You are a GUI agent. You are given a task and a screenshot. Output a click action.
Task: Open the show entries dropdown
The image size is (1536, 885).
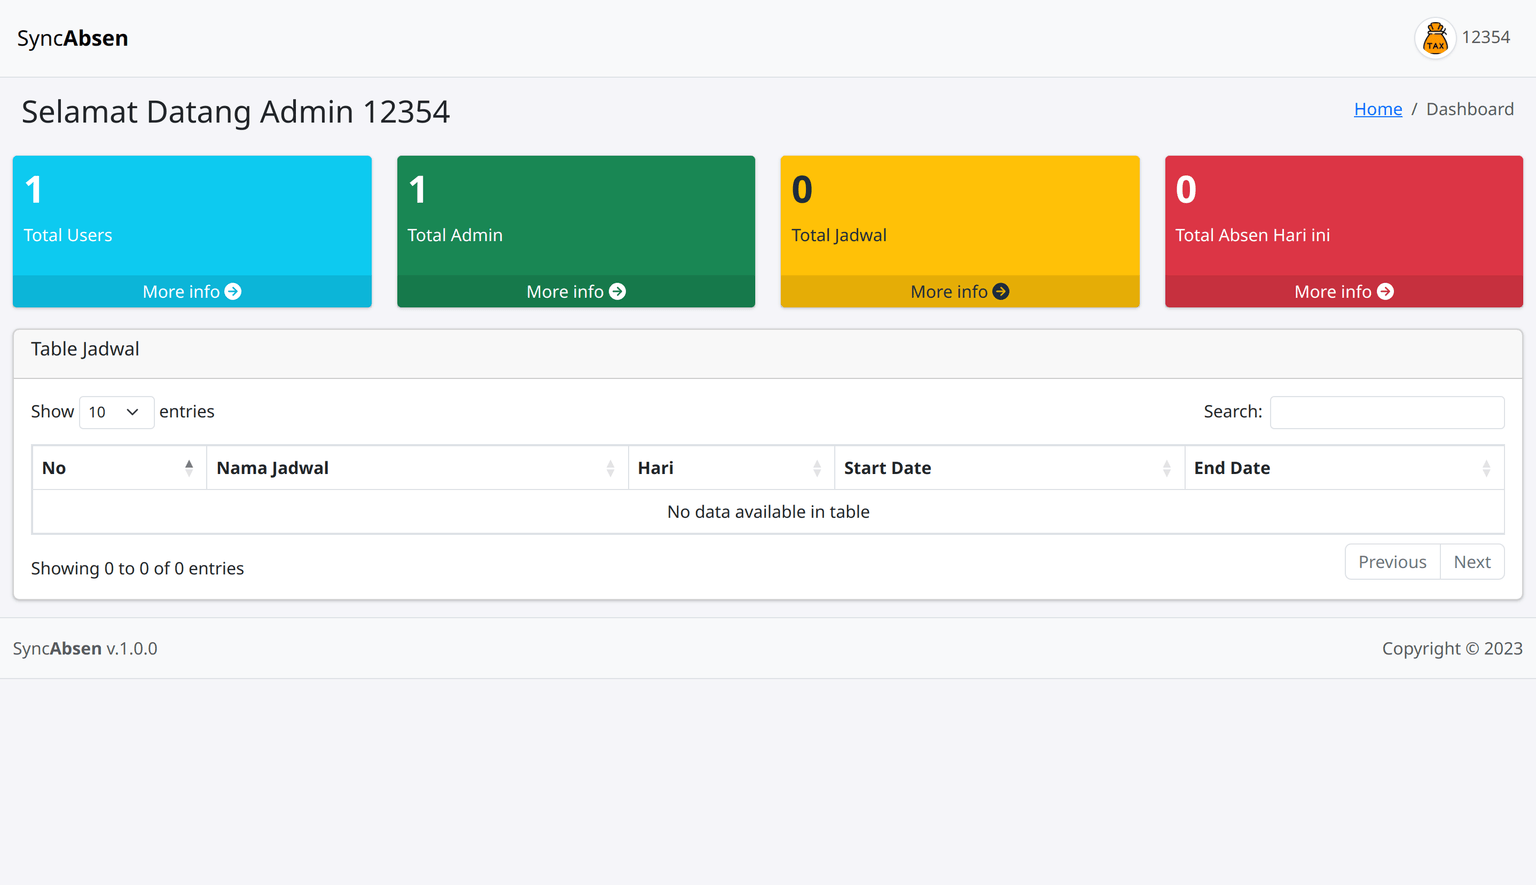click(116, 412)
